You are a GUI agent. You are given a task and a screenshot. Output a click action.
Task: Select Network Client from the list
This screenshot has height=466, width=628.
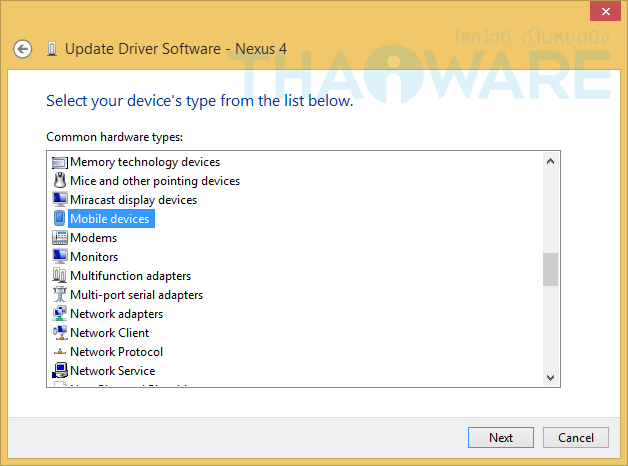click(109, 333)
